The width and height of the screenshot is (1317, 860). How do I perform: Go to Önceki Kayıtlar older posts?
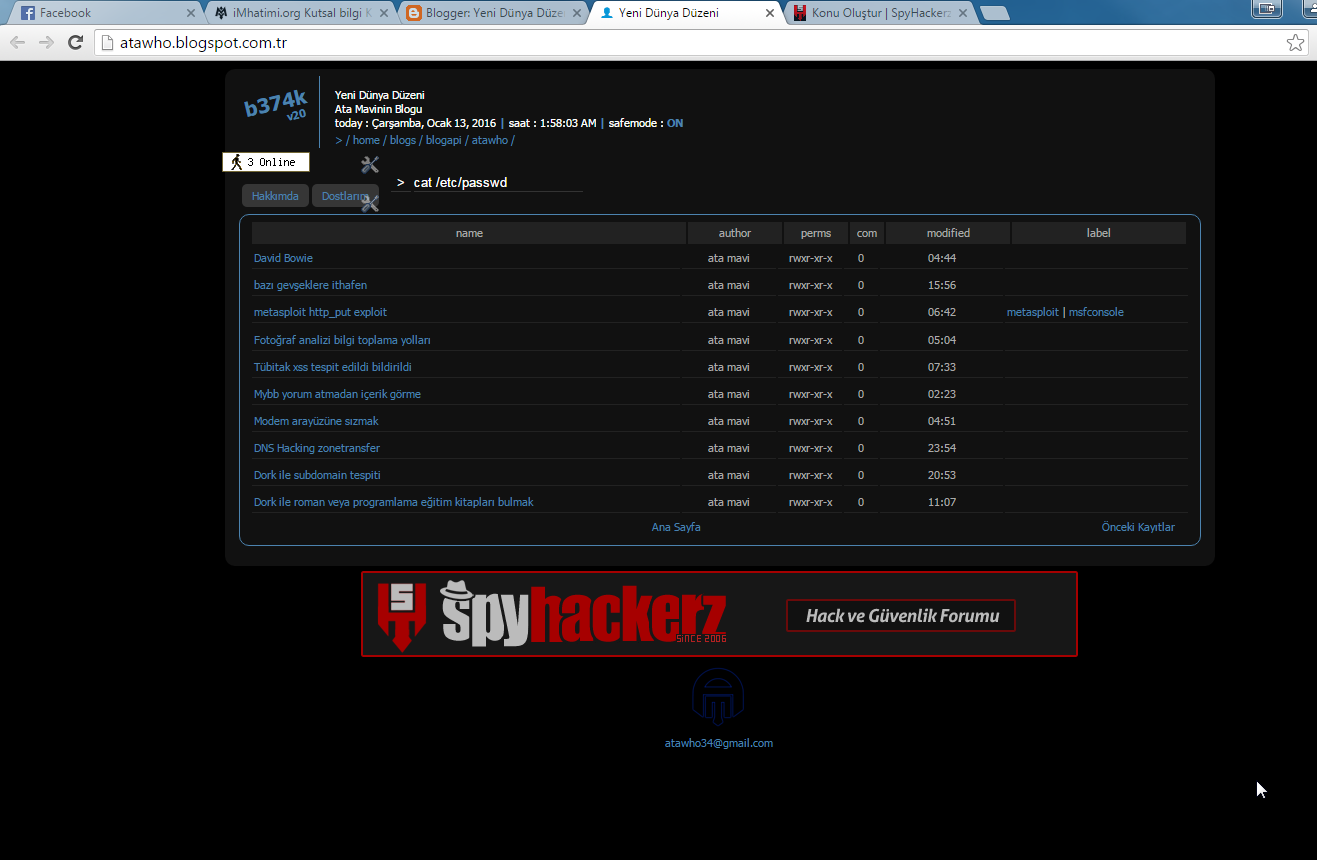1138,527
